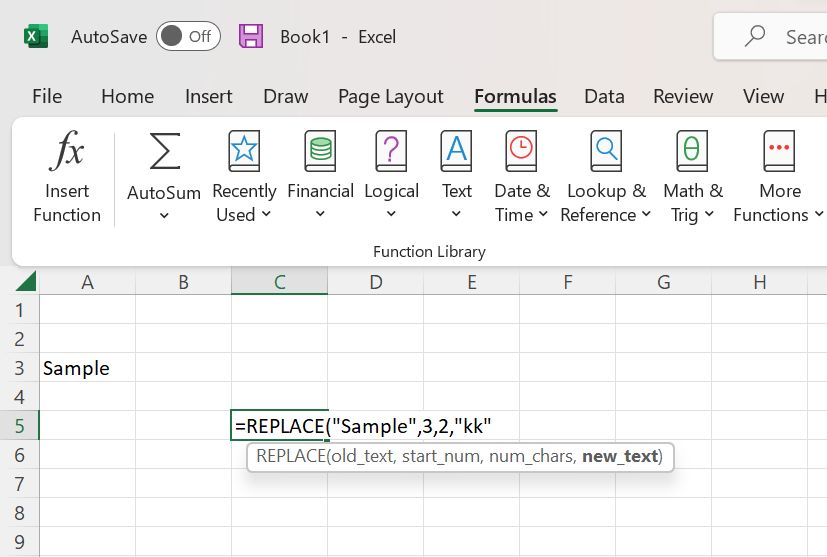Open the Lookup & Reference functions icon

[x=606, y=151]
